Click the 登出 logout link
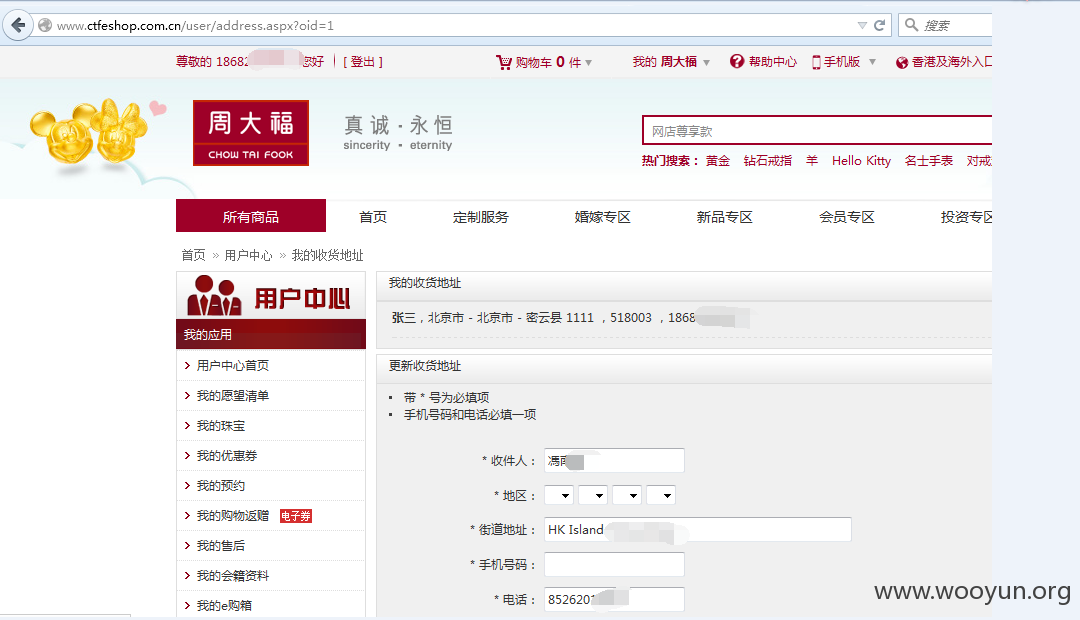Image resolution: width=1080 pixels, height=620 pixels. coord(363,62)
